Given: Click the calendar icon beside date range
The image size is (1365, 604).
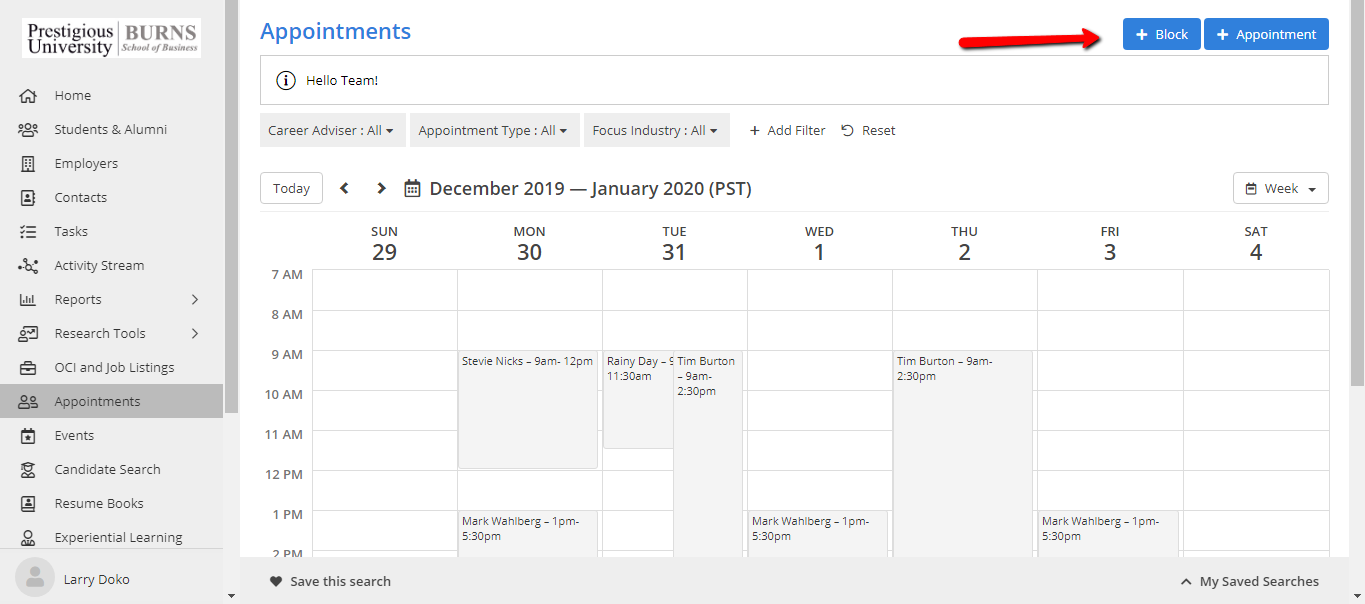Looking at the screenshot, I should click(412, 188).
